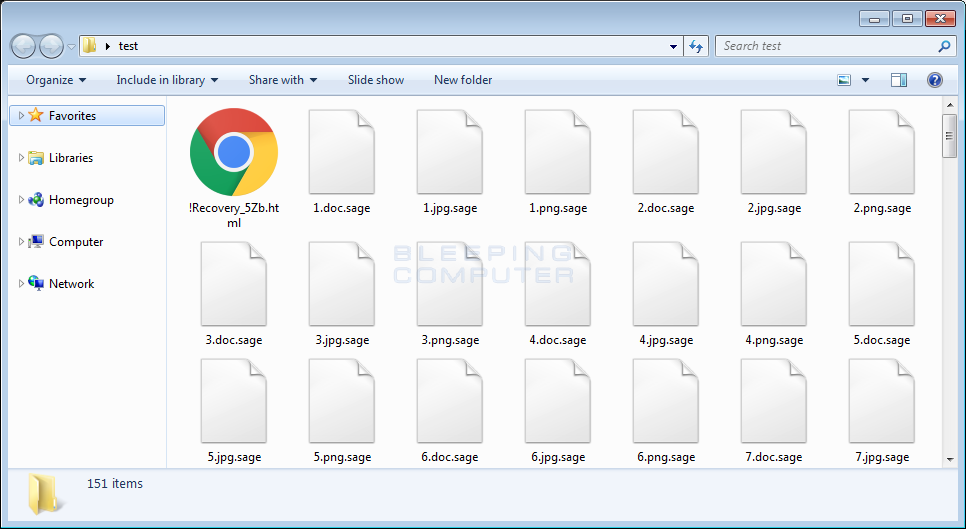
Task: Click the test breadcrumb in address bar
Action: click(x=128, y=46)
